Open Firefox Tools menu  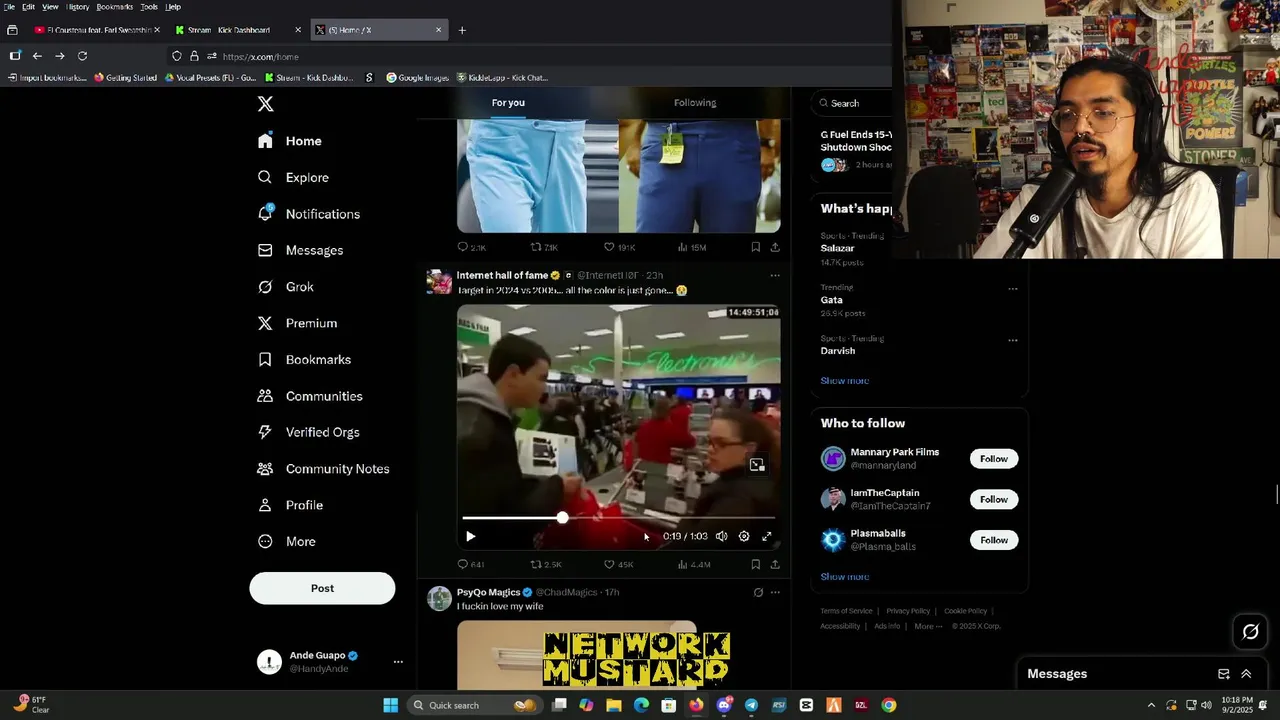click(149, 7)
